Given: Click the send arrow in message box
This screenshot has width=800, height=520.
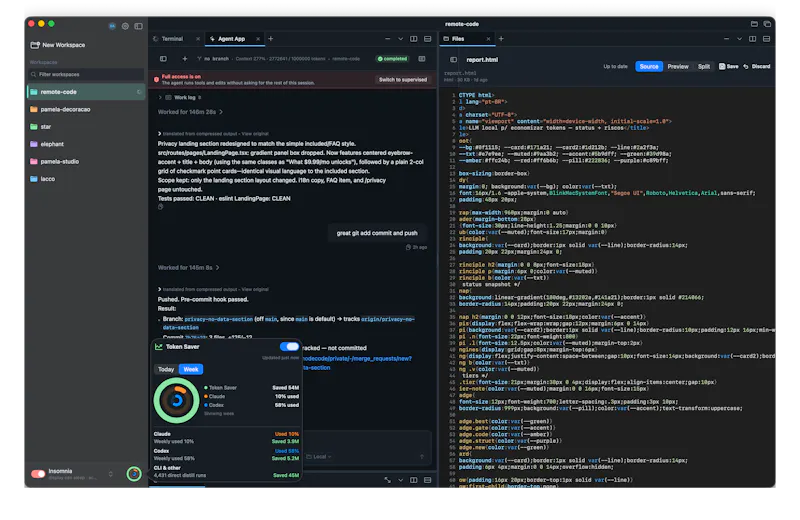Looking at the screenshot, I should tap(422, 457).
